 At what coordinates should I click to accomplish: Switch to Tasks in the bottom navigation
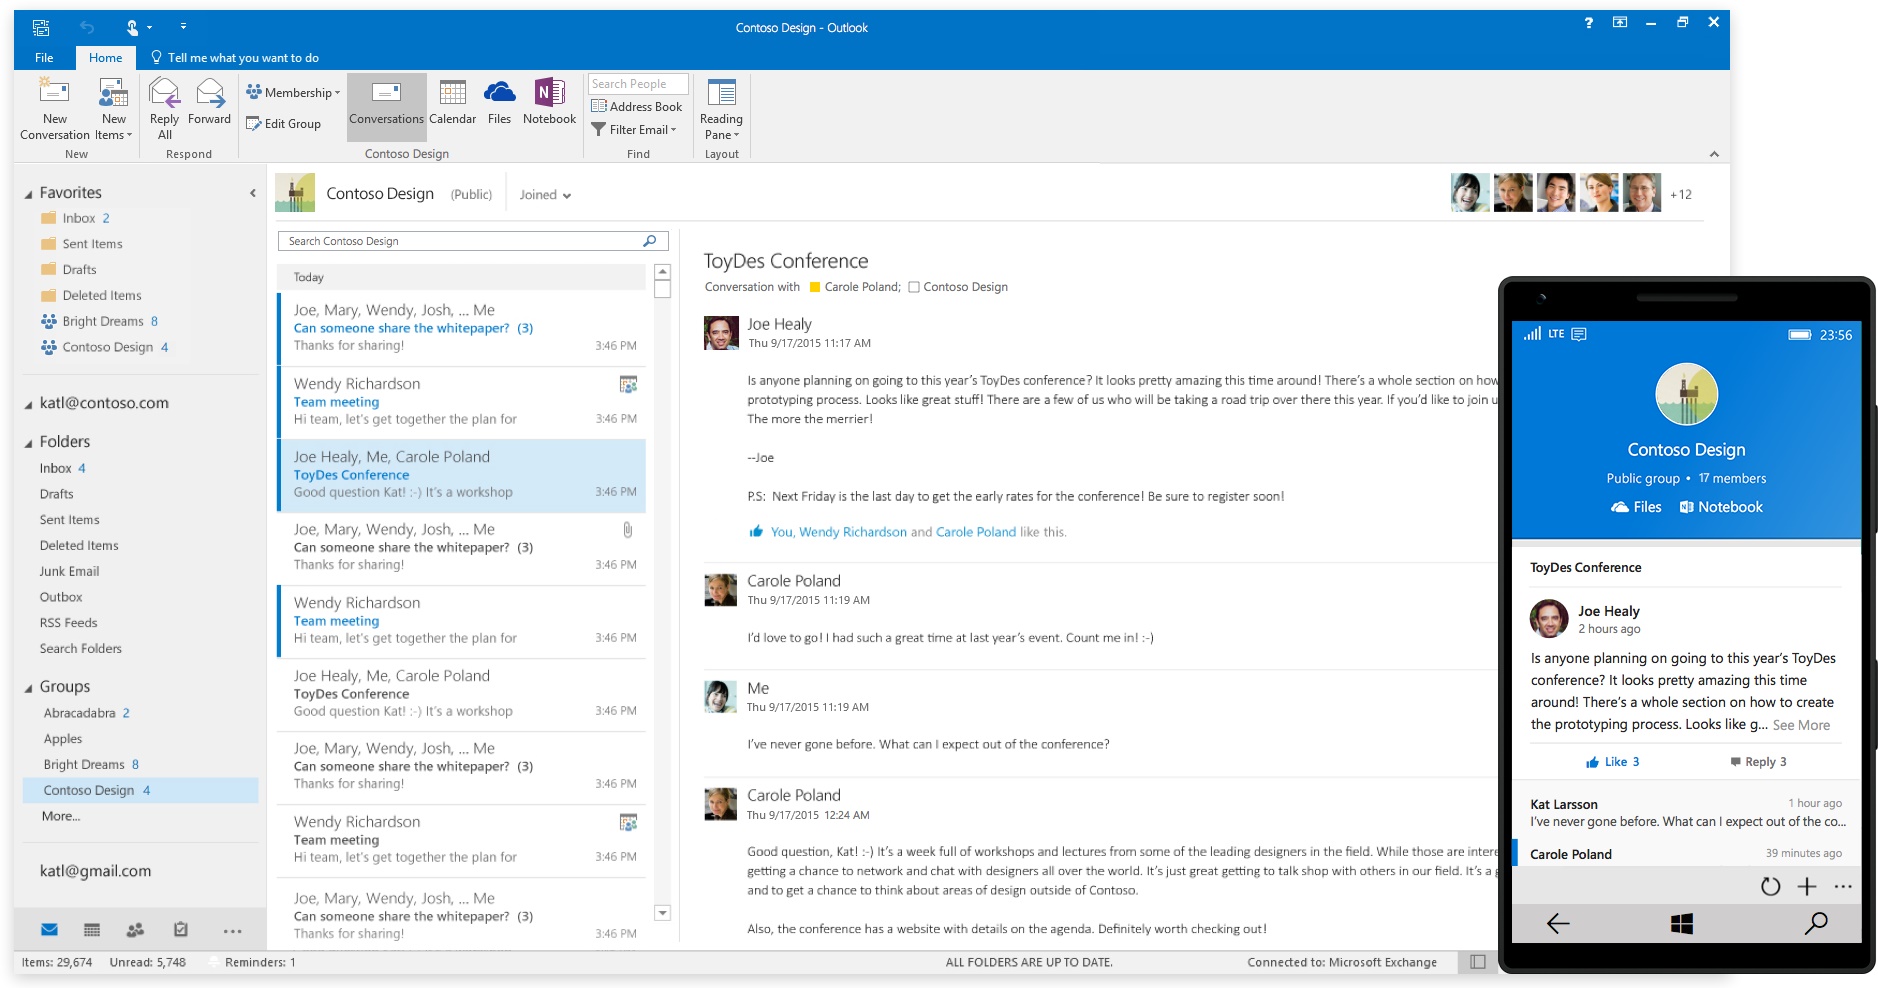[x=180, y=930]
